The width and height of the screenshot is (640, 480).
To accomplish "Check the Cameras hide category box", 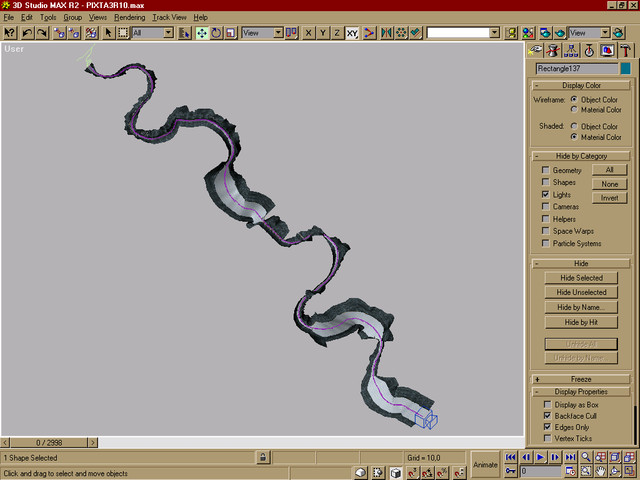I will [x=545, y=207].
